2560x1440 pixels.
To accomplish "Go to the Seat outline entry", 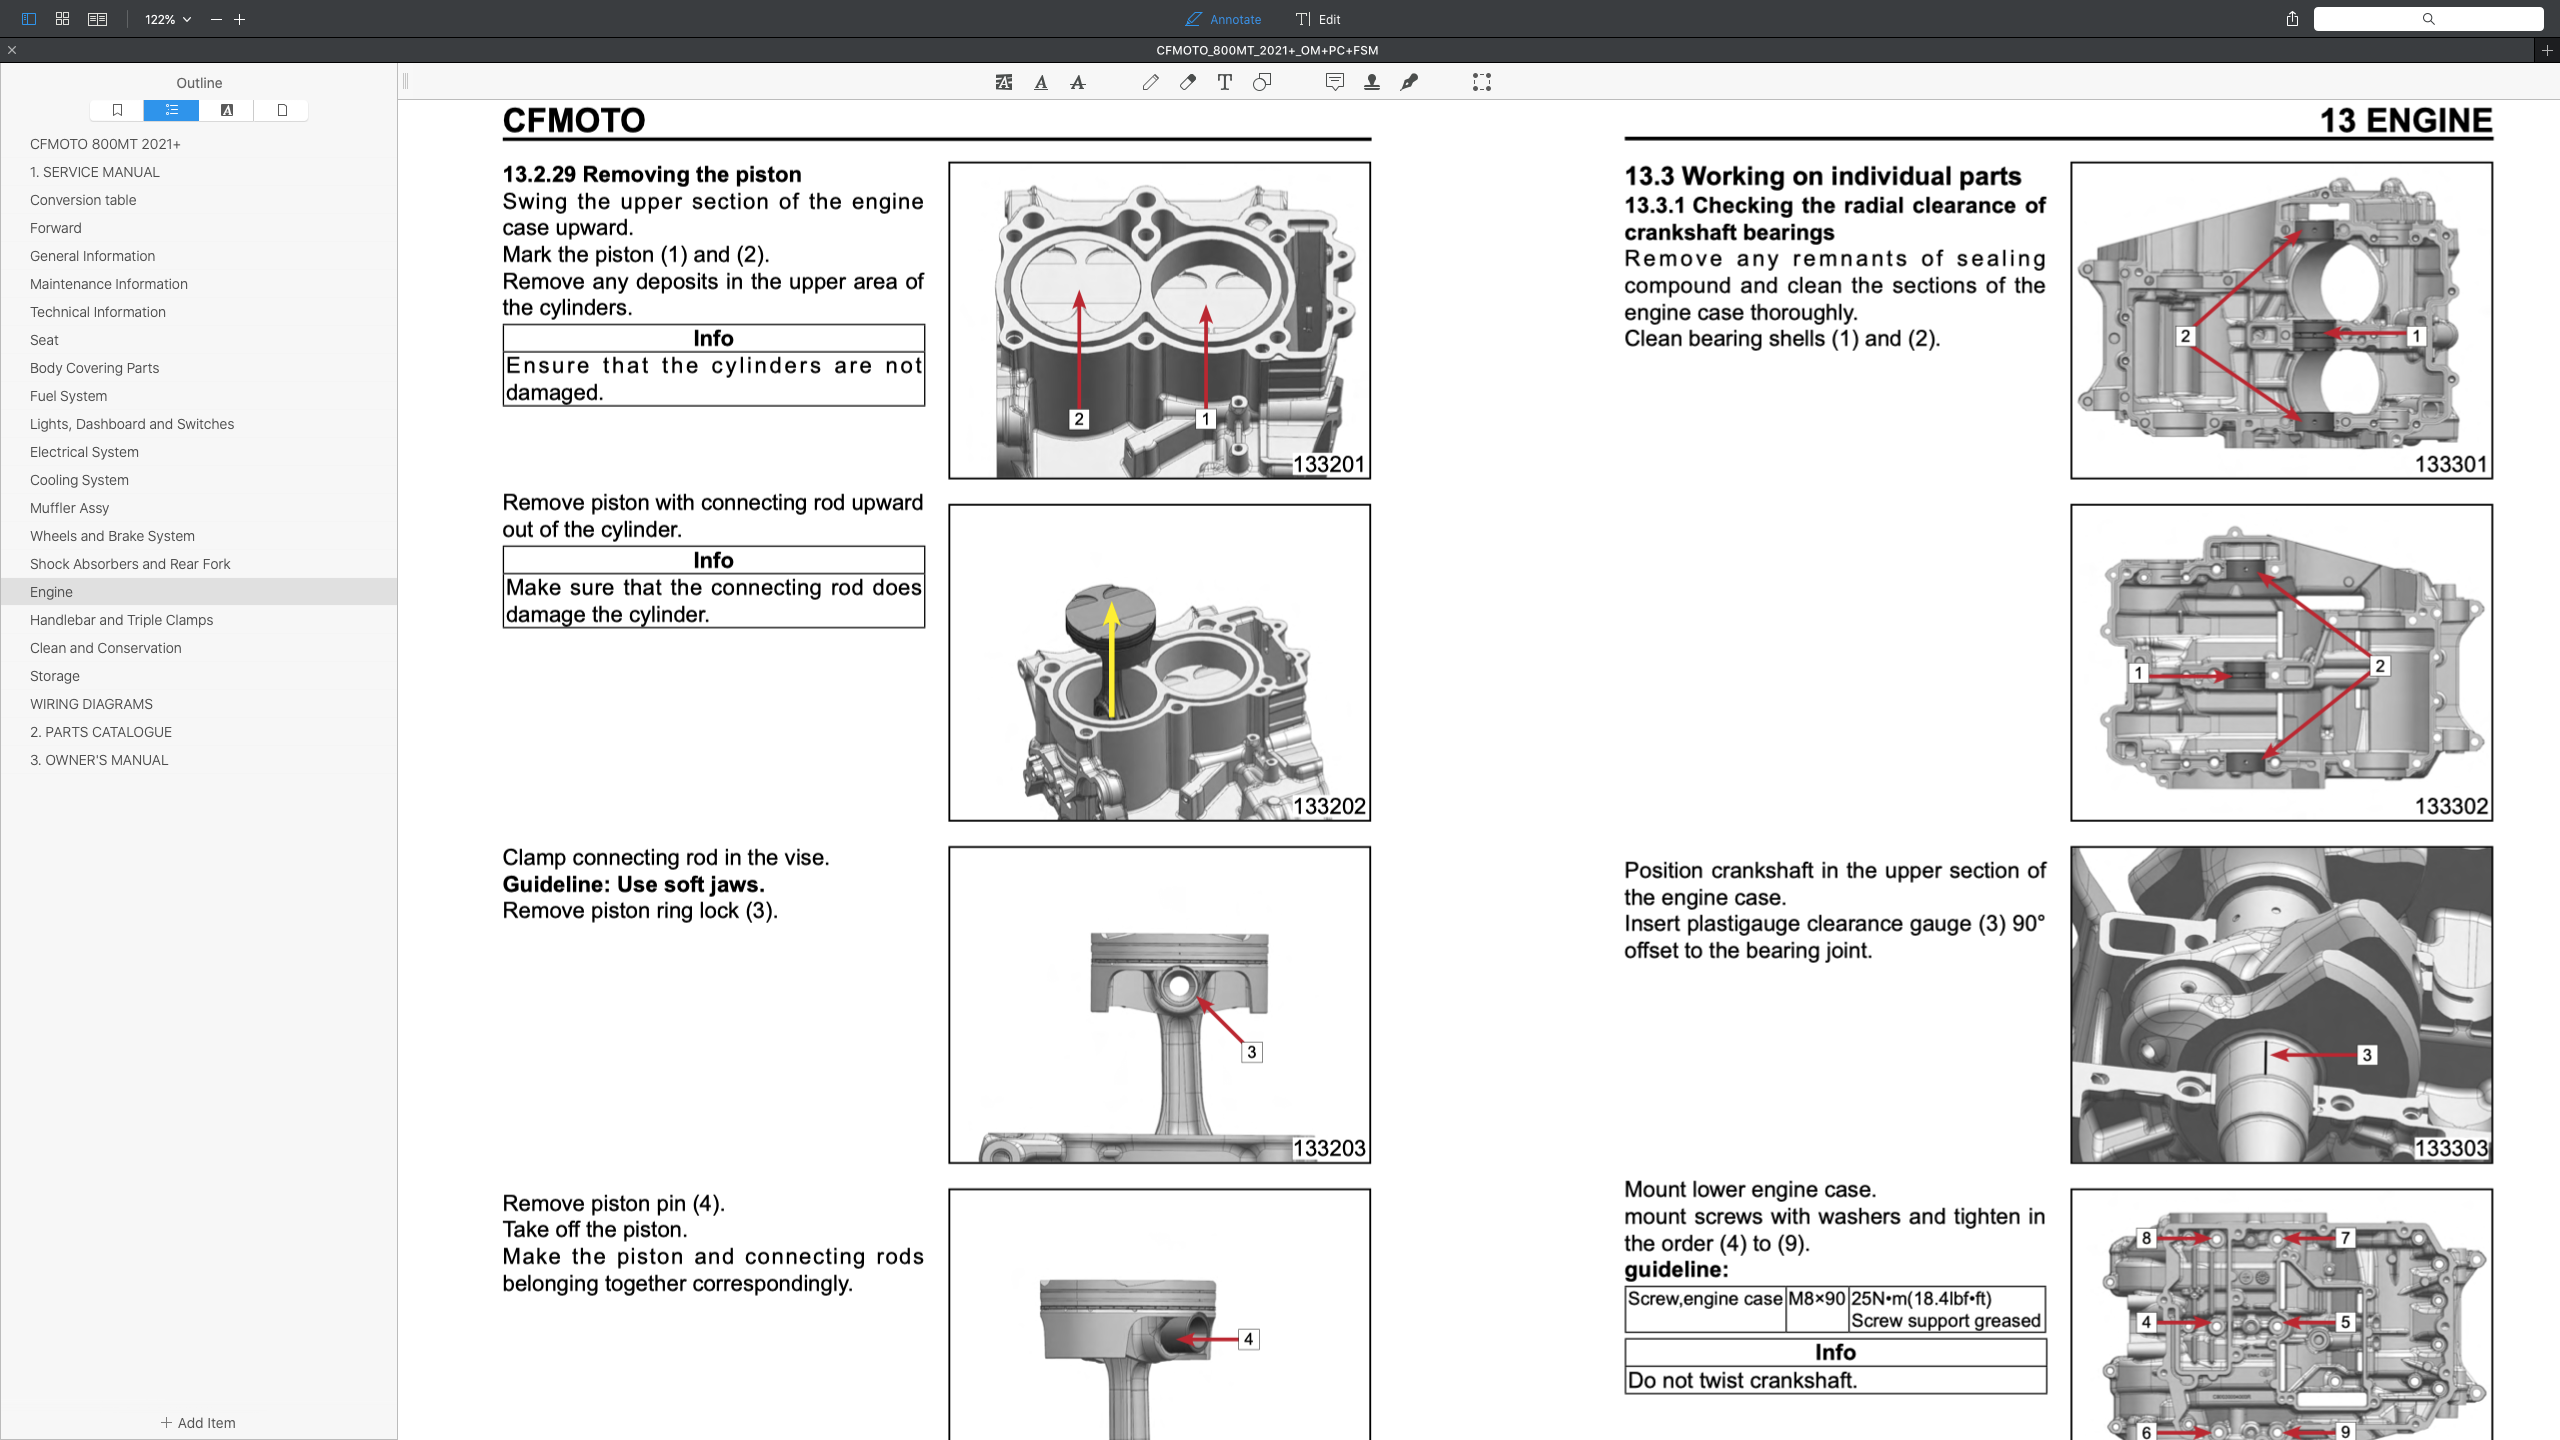I will click(44, 340).
